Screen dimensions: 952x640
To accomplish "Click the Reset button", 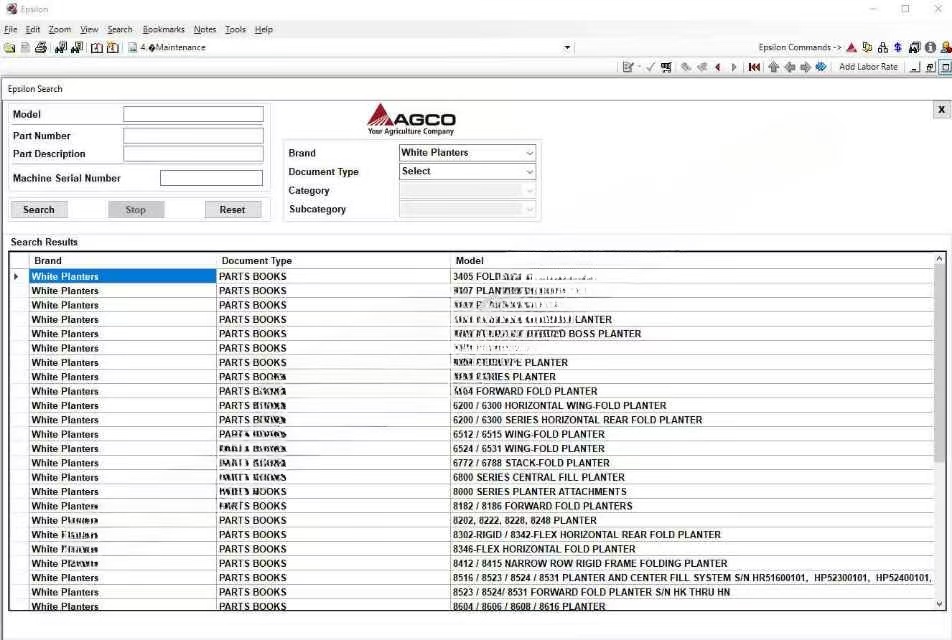I will 233,209.
